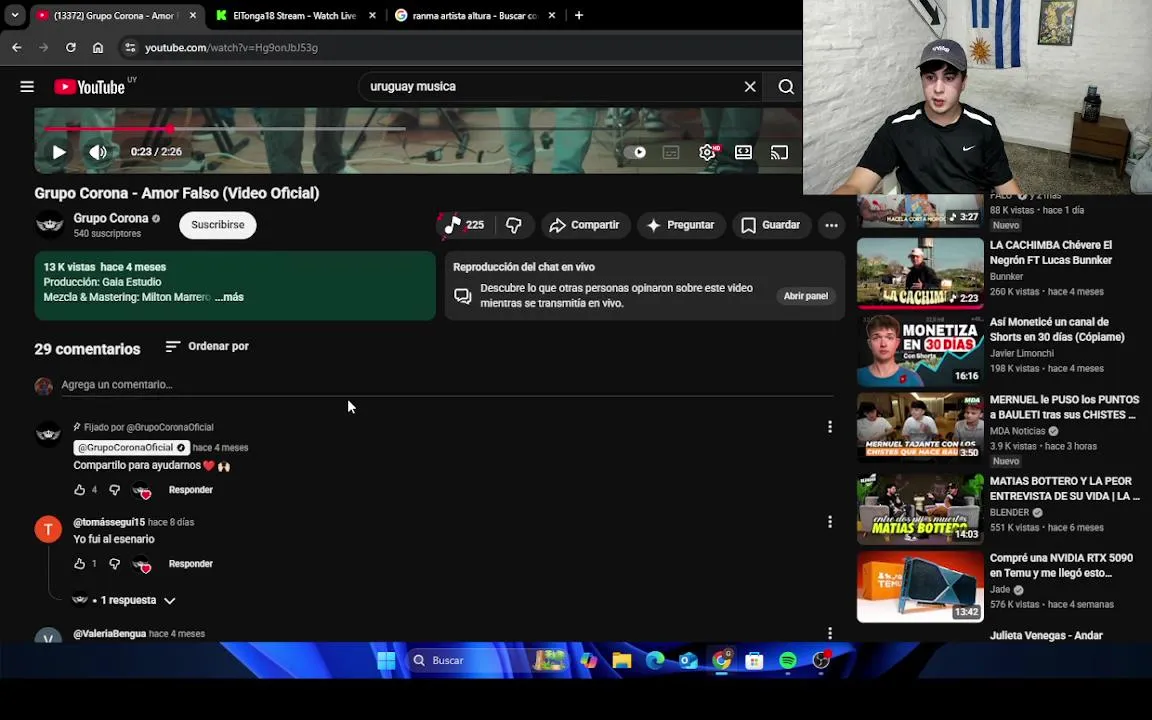Open a new browser tab
Viewport: 1152px width, 720px height.
(579, 15)
